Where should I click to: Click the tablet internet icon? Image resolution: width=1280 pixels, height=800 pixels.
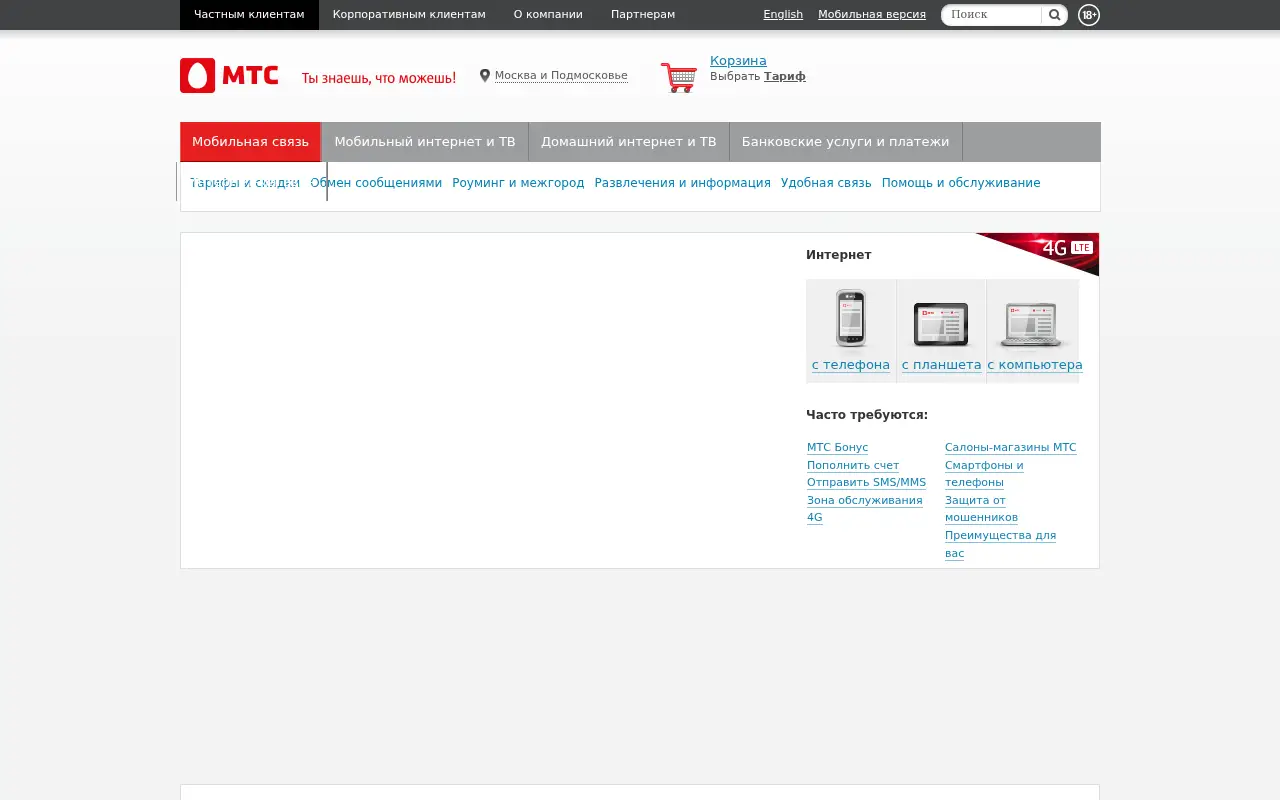tap(941, 324)
